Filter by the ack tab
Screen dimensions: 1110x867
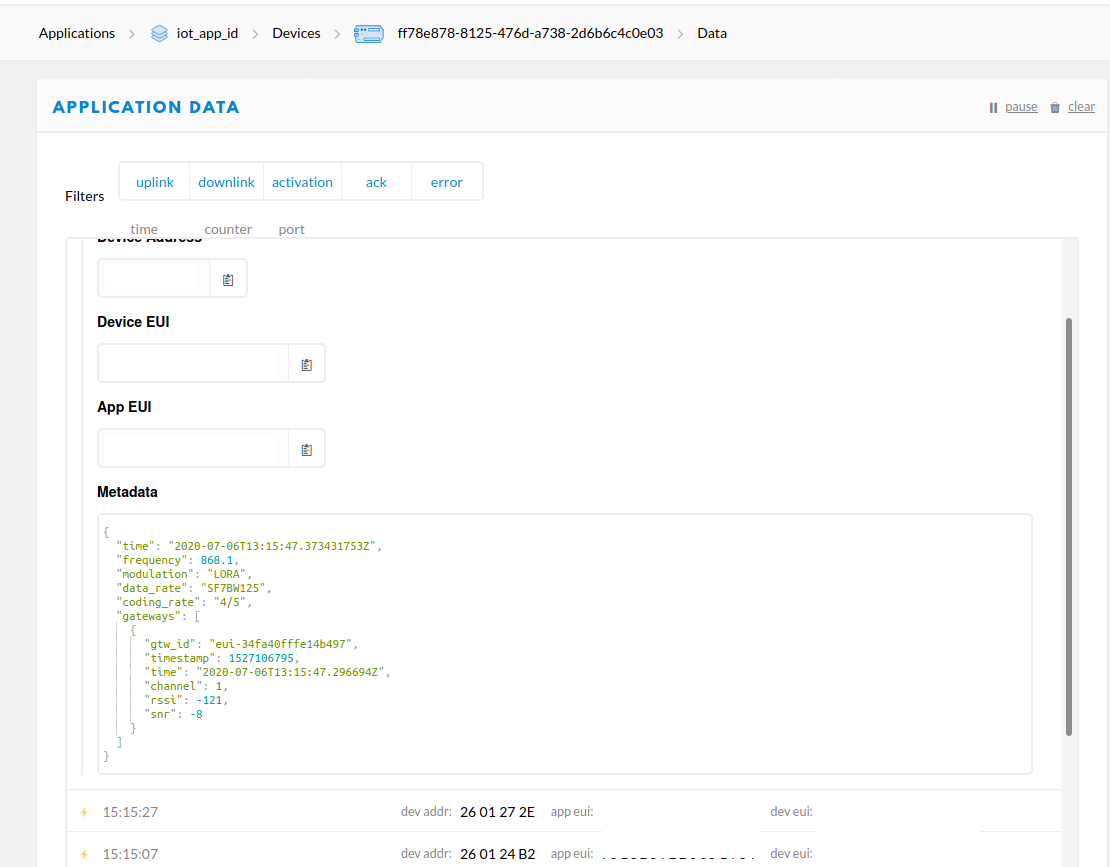pyautogui.click(x=376, y=182)
